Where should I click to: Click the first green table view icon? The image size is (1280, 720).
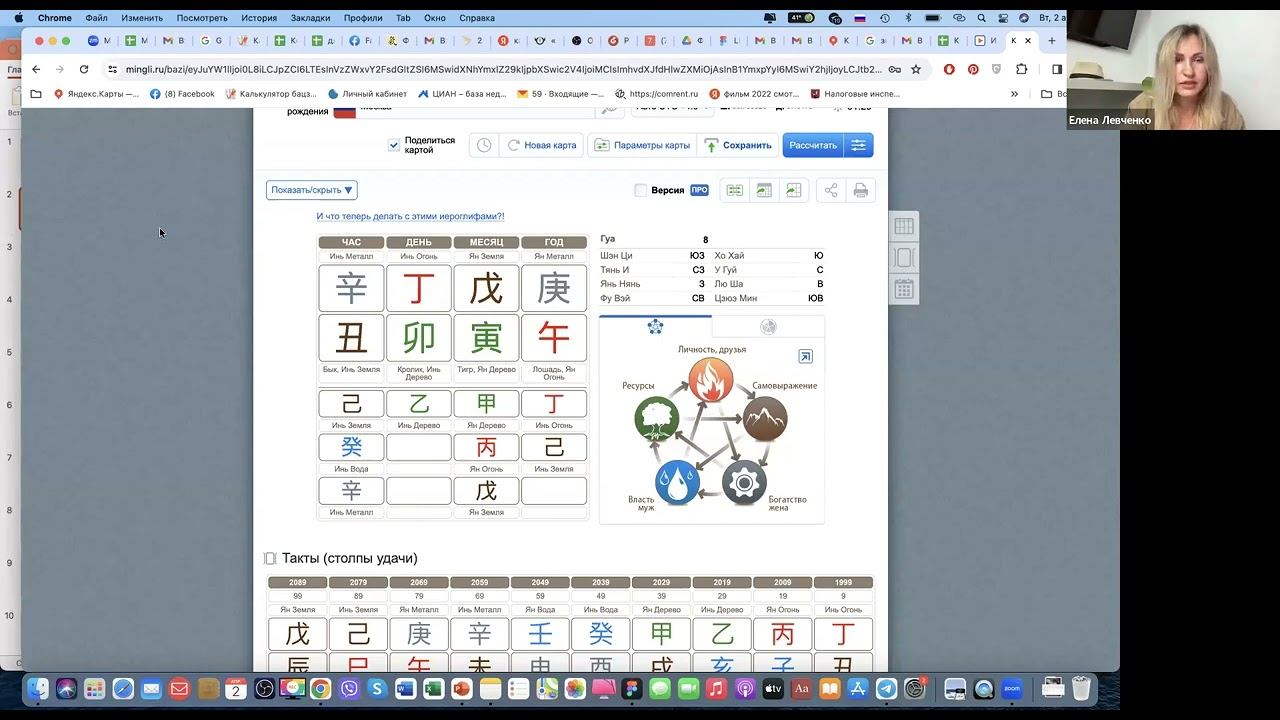(735, 190)
